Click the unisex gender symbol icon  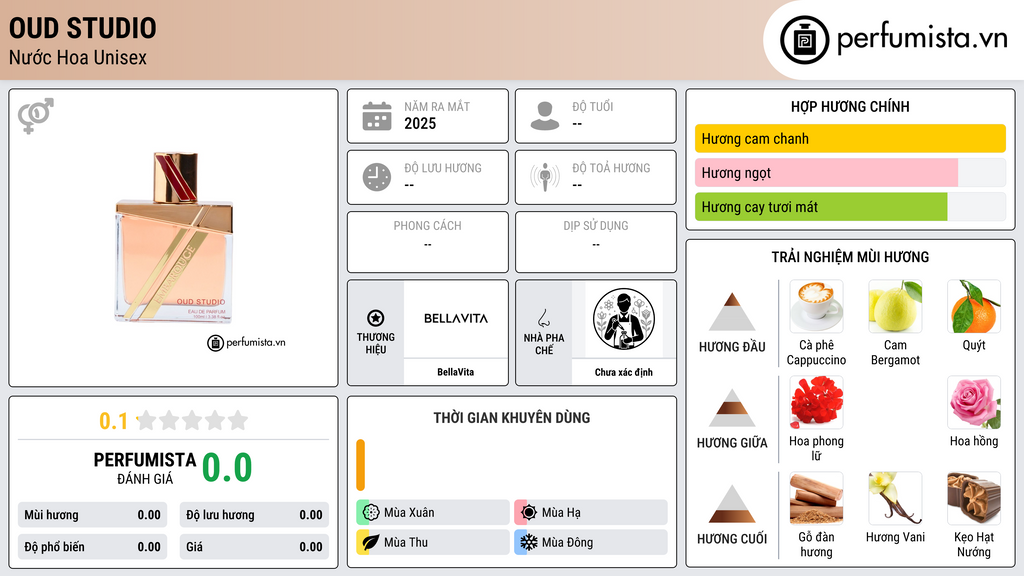[x=35, y=116]
